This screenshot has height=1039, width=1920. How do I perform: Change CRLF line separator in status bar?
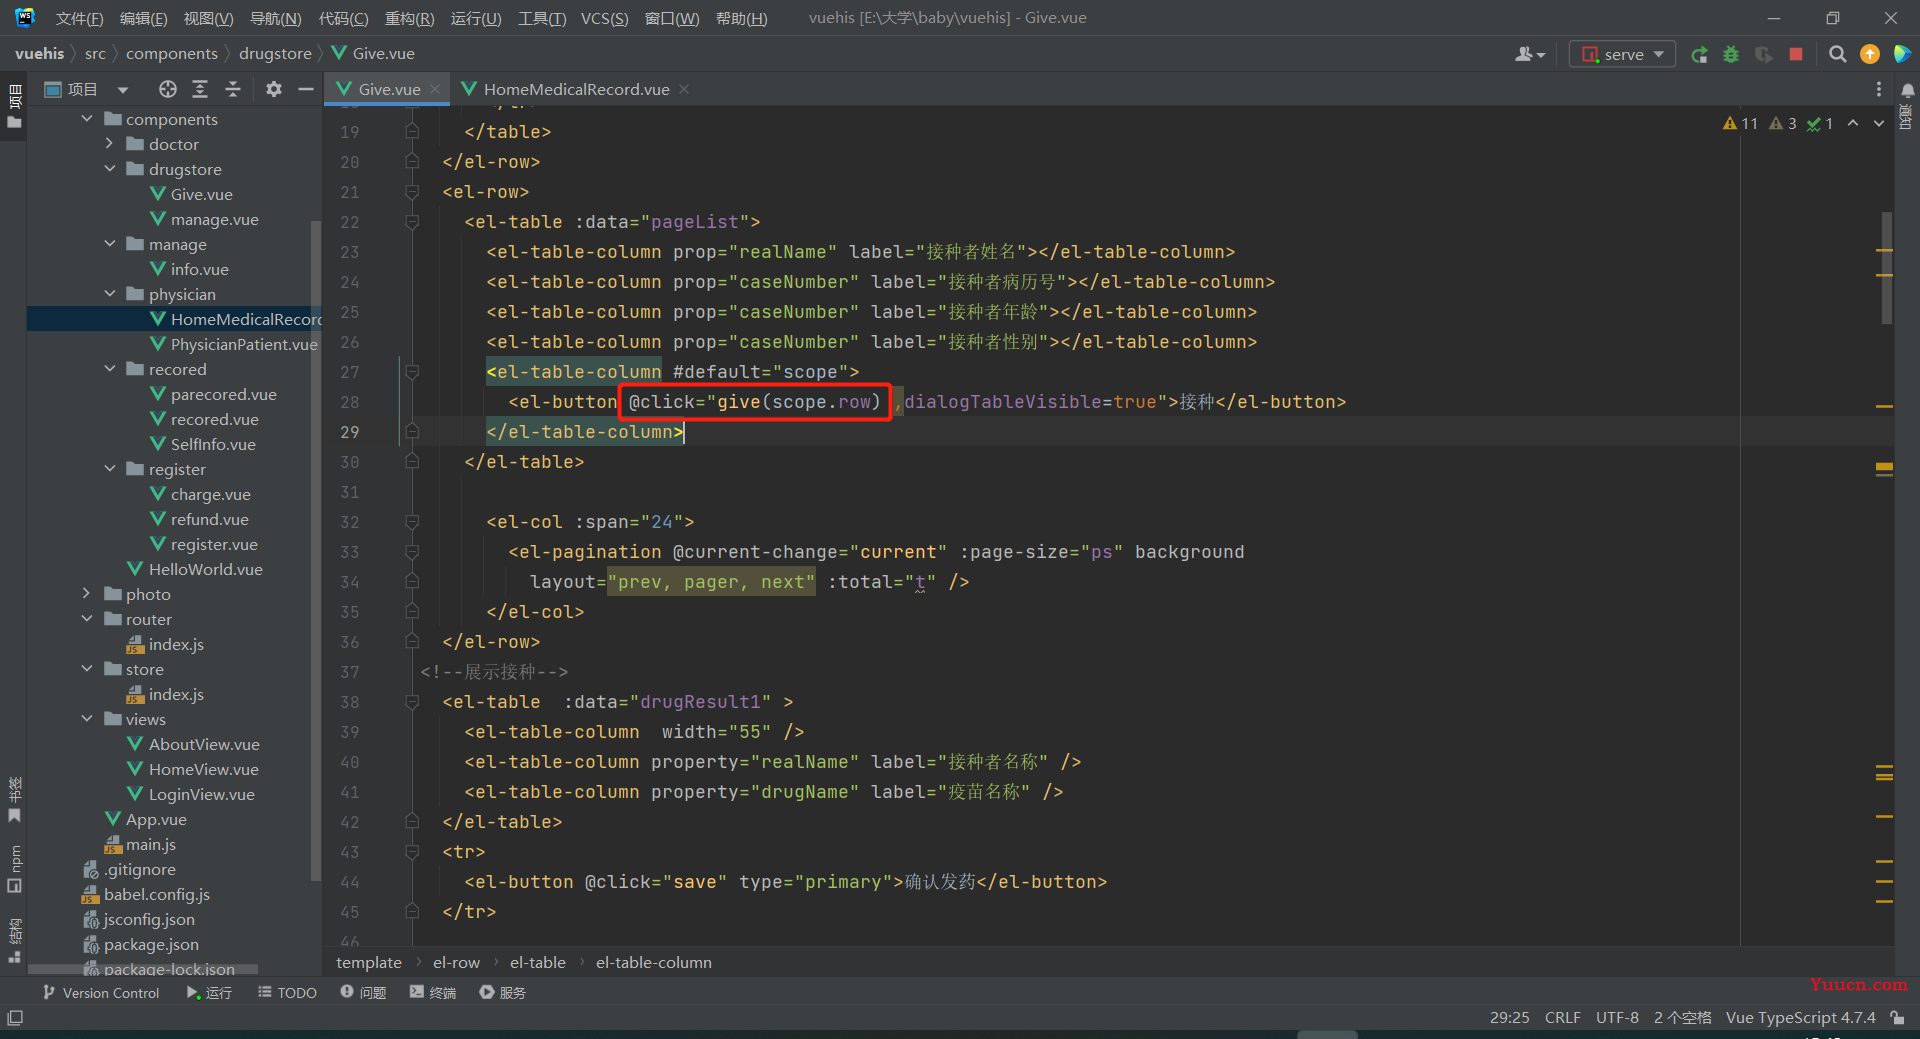[1562, 1018]
